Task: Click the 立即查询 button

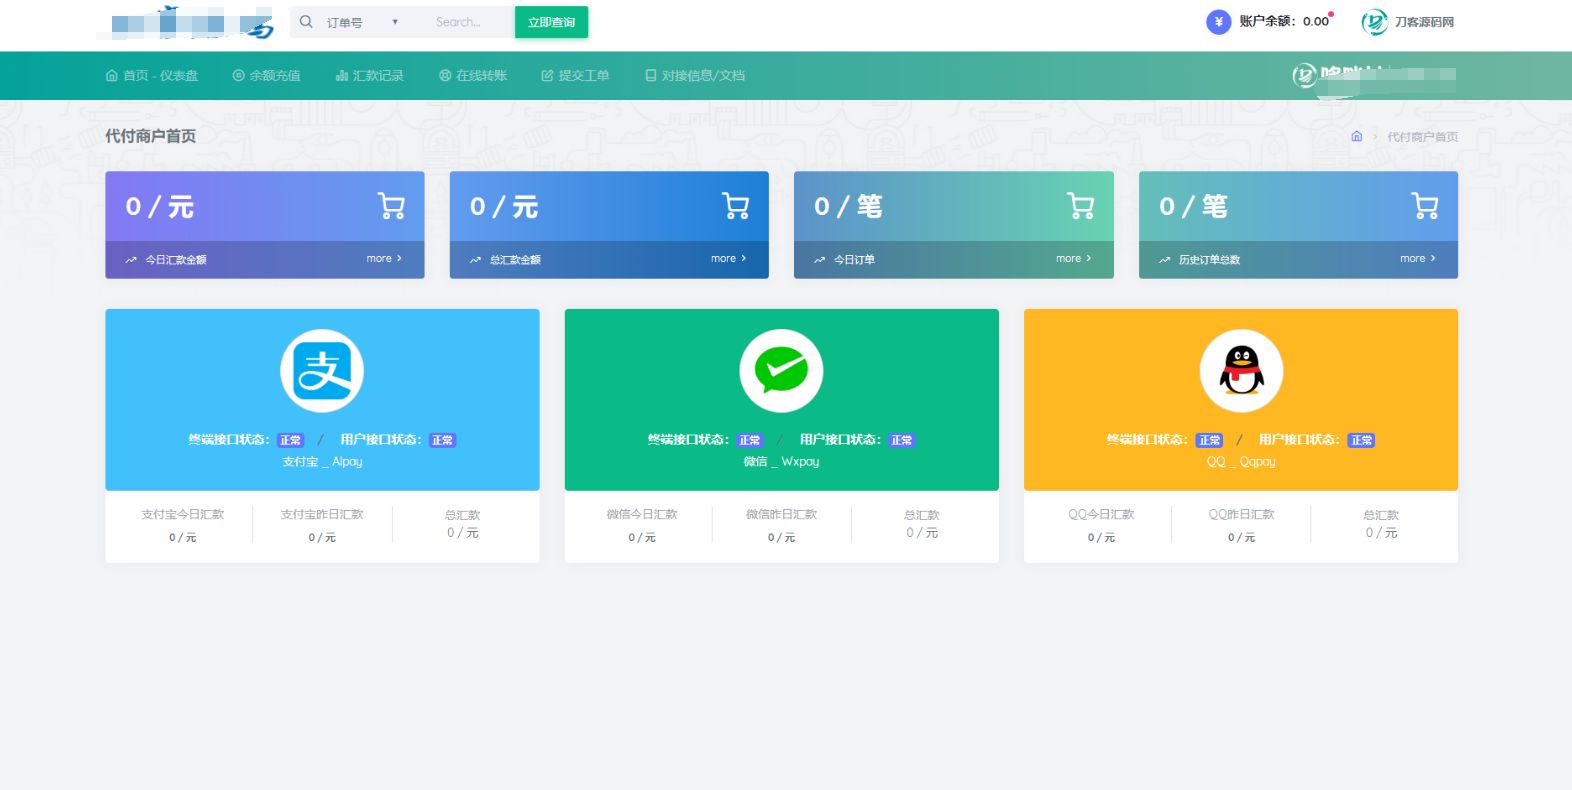Action: tap(551, 22)
